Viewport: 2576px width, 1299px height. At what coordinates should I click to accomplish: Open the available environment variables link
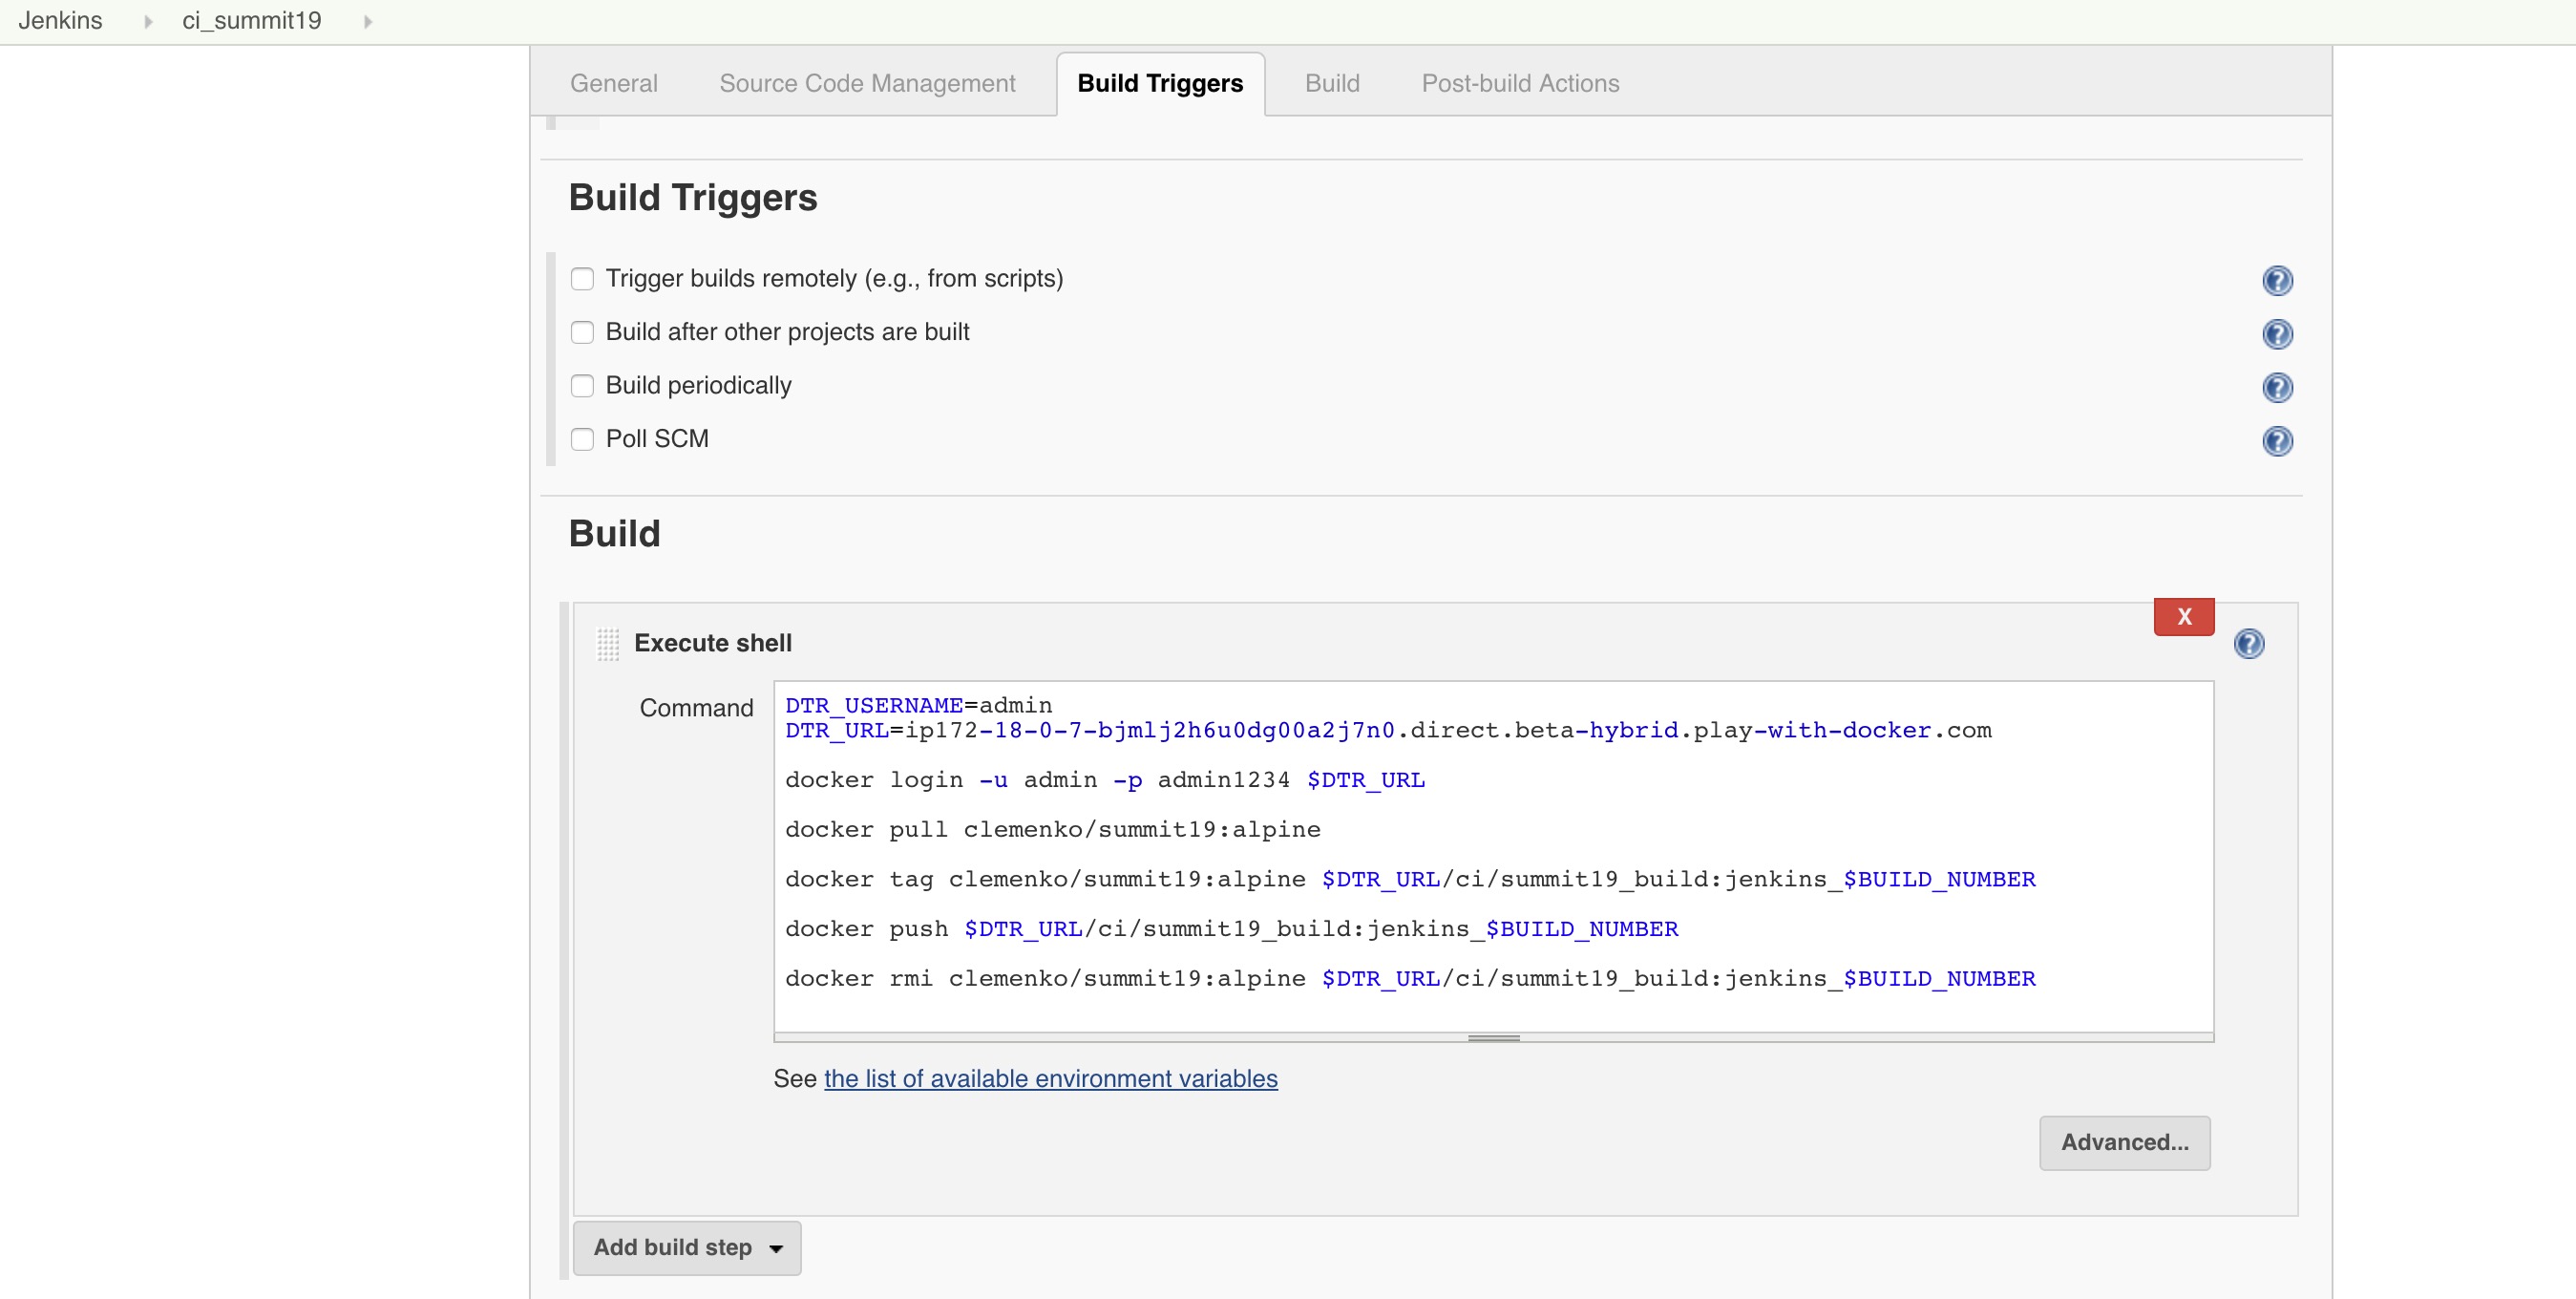click(x=1050, y=1078)
